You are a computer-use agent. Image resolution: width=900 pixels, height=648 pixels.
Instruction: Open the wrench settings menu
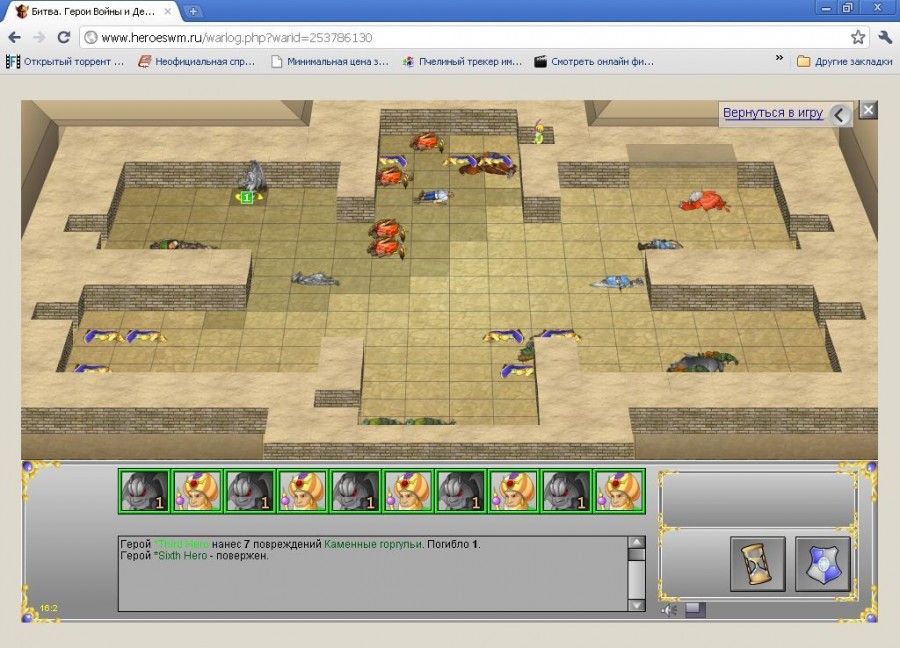click(x=886, y=38)
